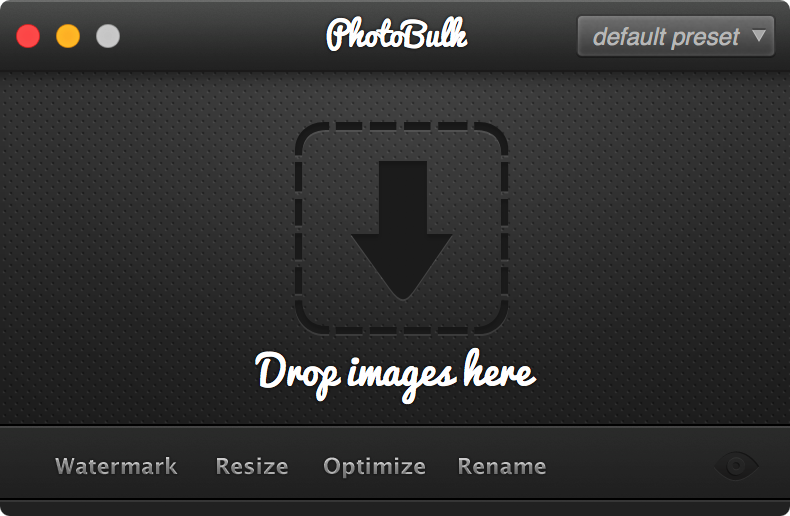The width and height of the screenshot is (790, 516).
Task: Expand presets via the triangle arrow
Action: tap(759, 35)
